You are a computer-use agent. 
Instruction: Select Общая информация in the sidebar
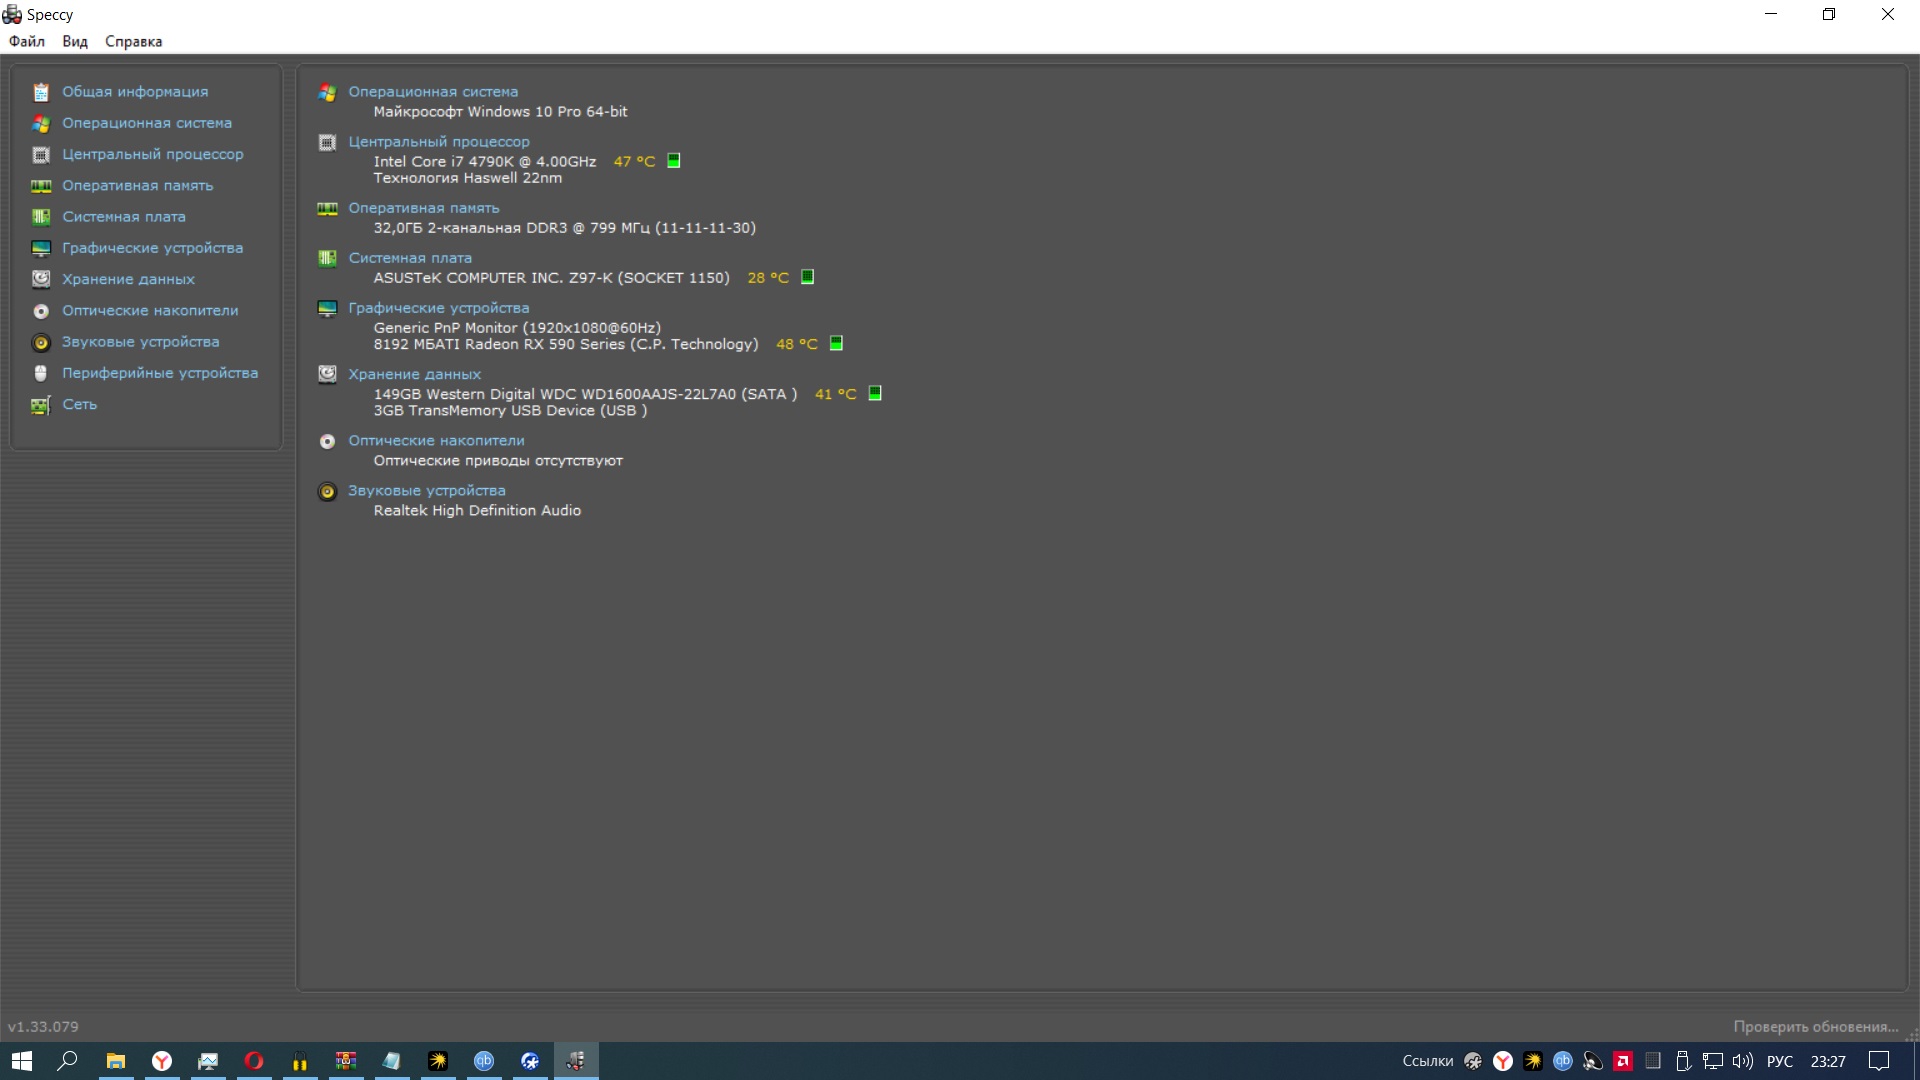coord(135,92)
